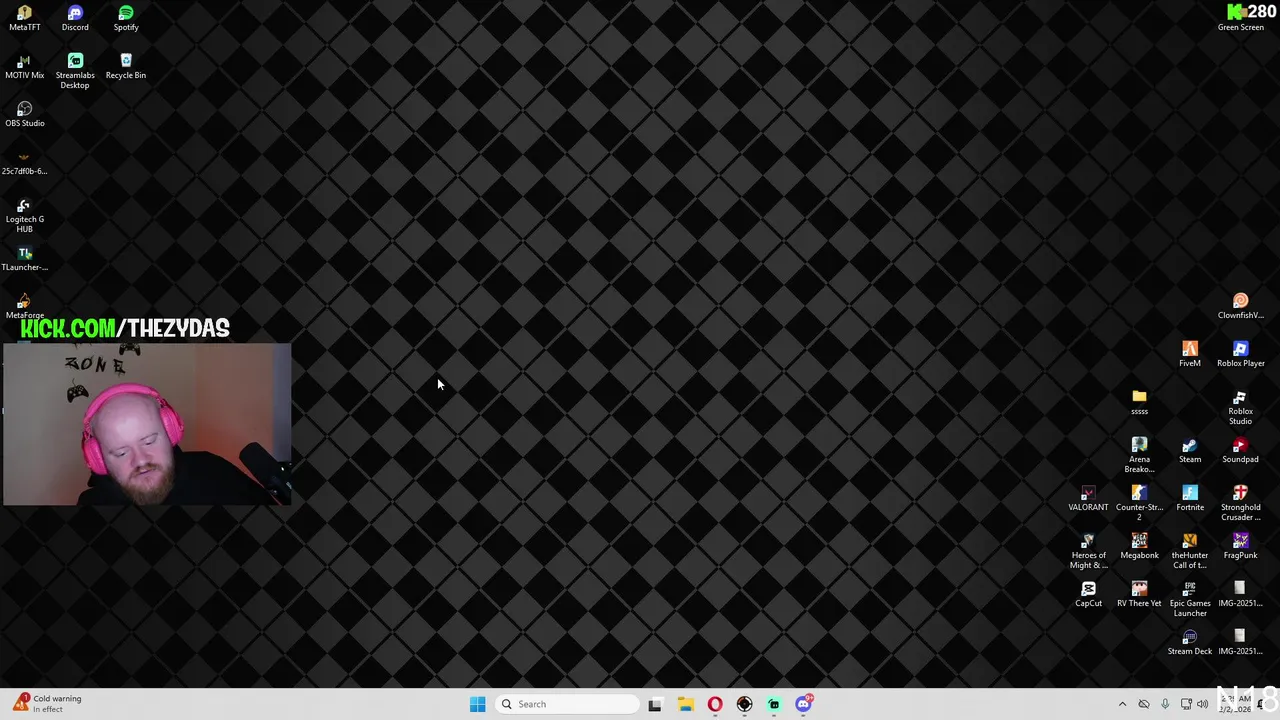Screen dimensions: 1280x720
Task: Select the Steam desktop shortcut
Action: [x=1190, y=450]
